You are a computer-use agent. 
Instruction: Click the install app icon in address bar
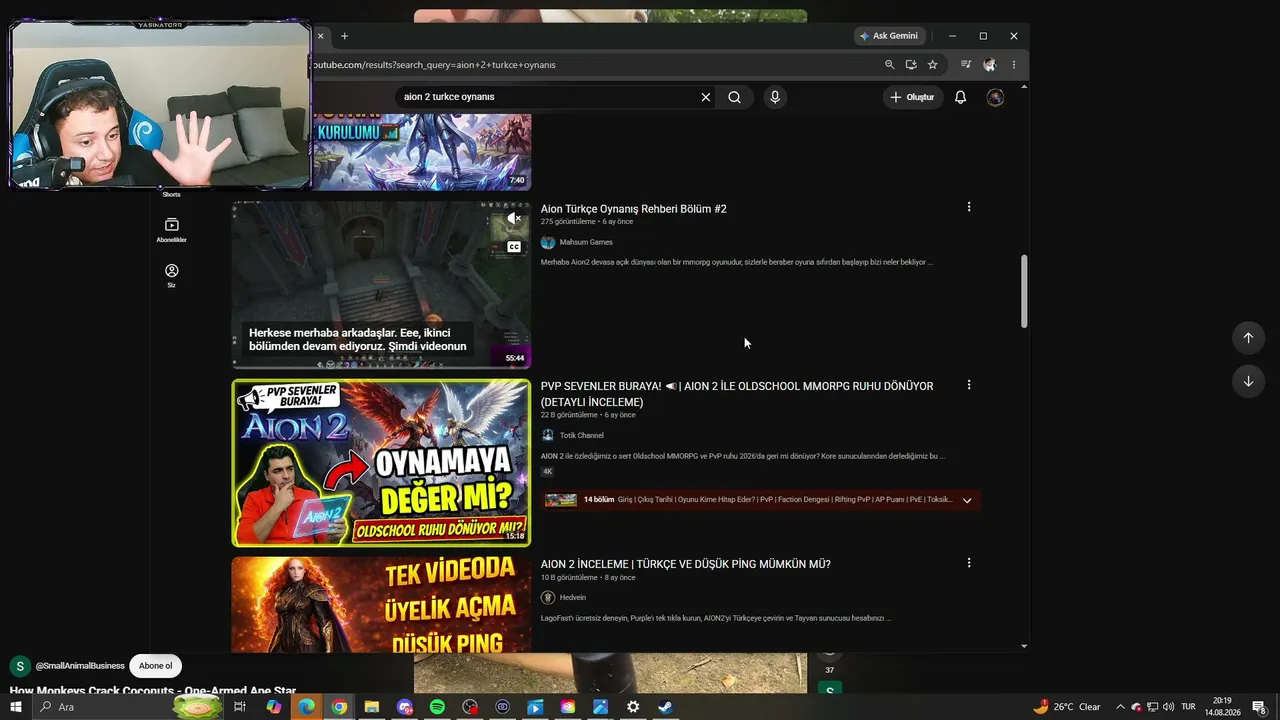pyautogui.click(x=911, y=65)
